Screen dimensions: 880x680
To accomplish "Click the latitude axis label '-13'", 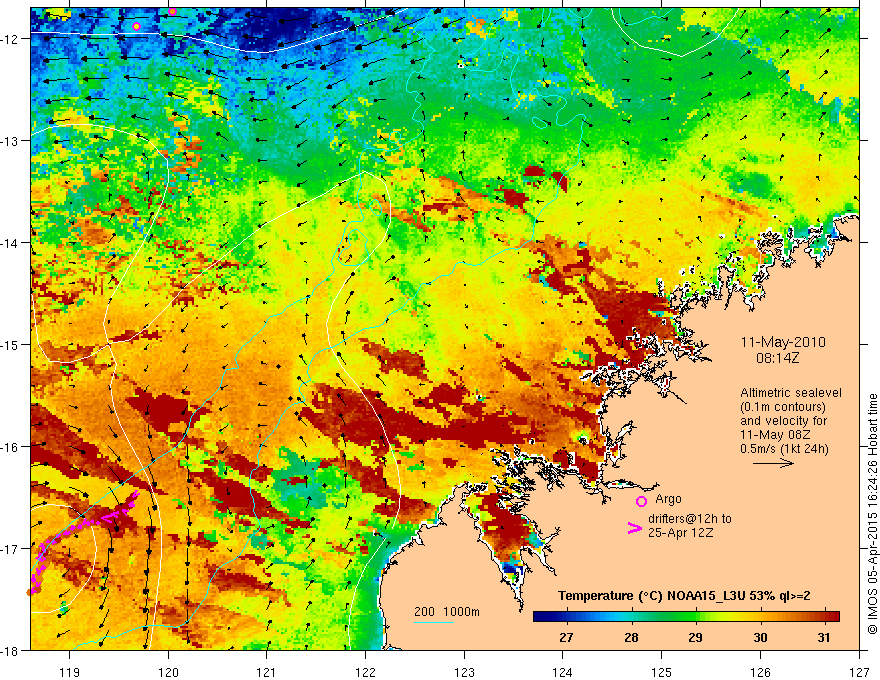I will (11, 141).
